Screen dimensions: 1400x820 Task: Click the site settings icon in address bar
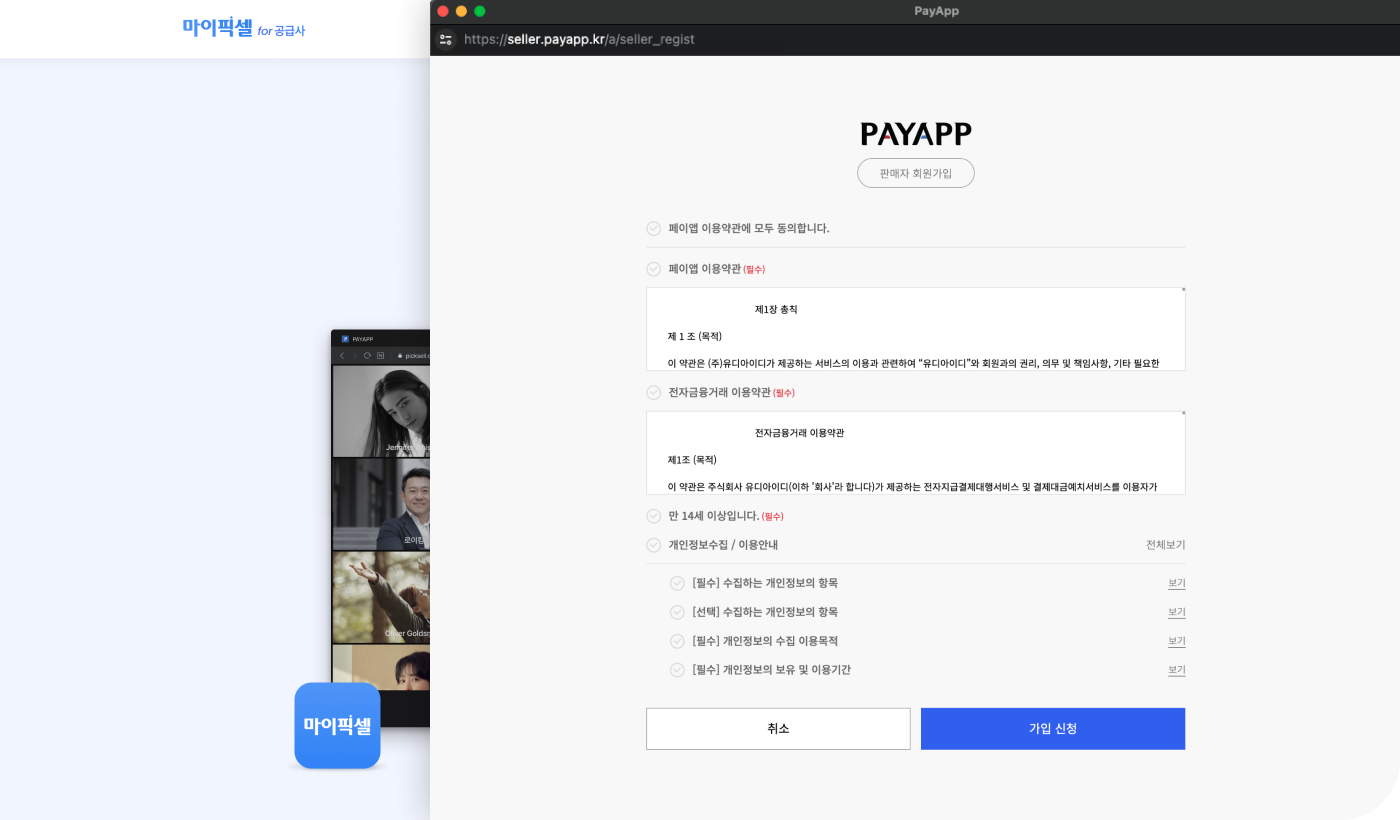pyautogui.click(x=446, y=40)
